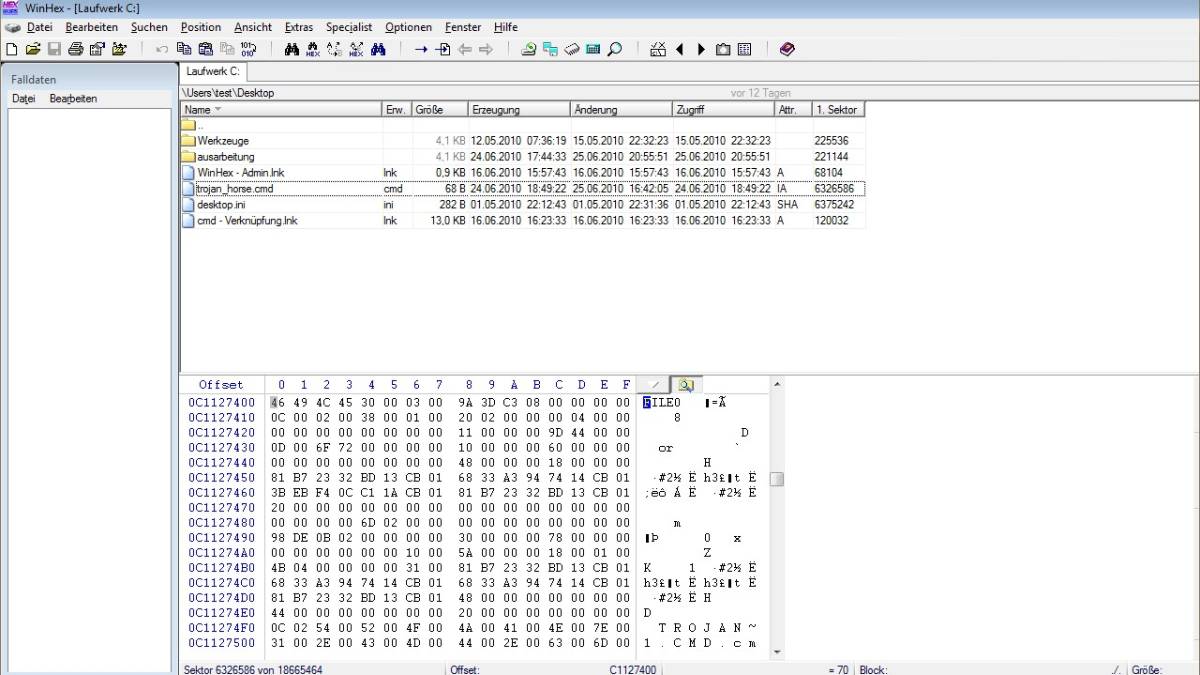Click the Open folder with arrow icon
The image size is (1200, 675).
coord(119,48)
